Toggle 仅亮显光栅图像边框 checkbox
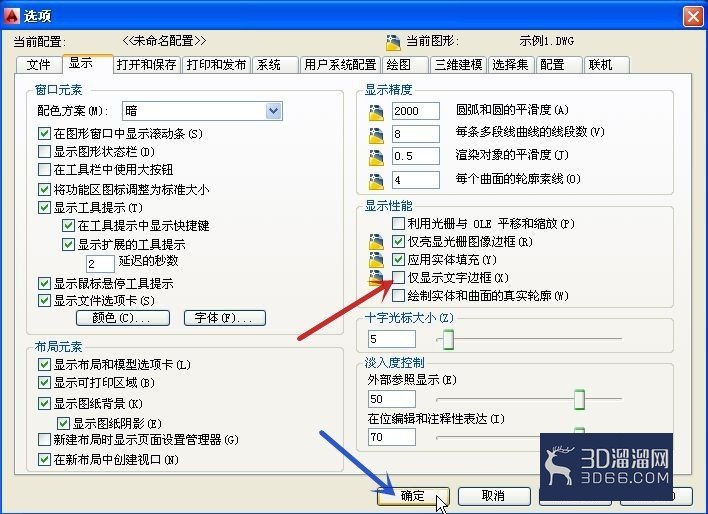708x514 pixels. coord(398,242)
